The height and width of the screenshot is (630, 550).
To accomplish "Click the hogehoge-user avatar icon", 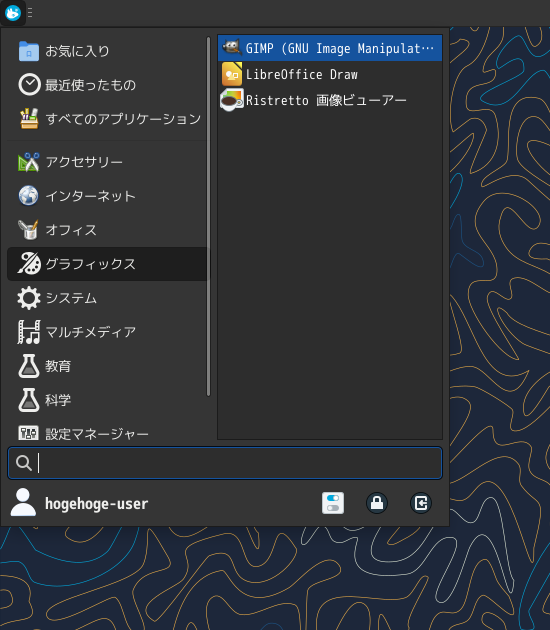I will (x=23, y=502).
